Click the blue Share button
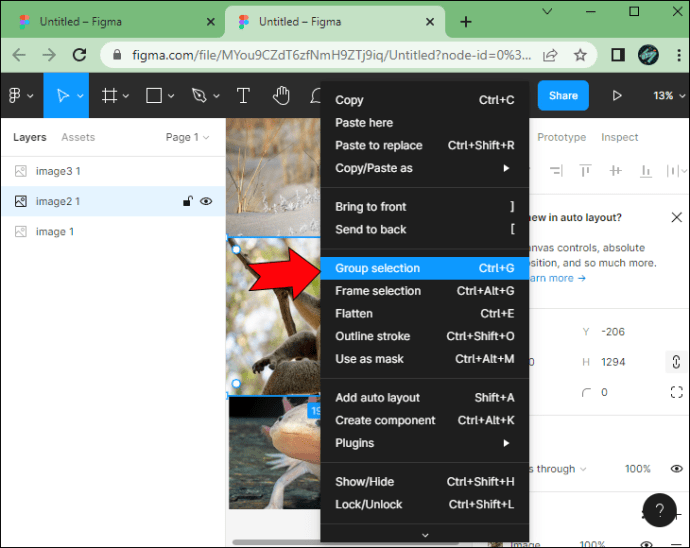Screen dimensions: 690x548 pos(563,96)
